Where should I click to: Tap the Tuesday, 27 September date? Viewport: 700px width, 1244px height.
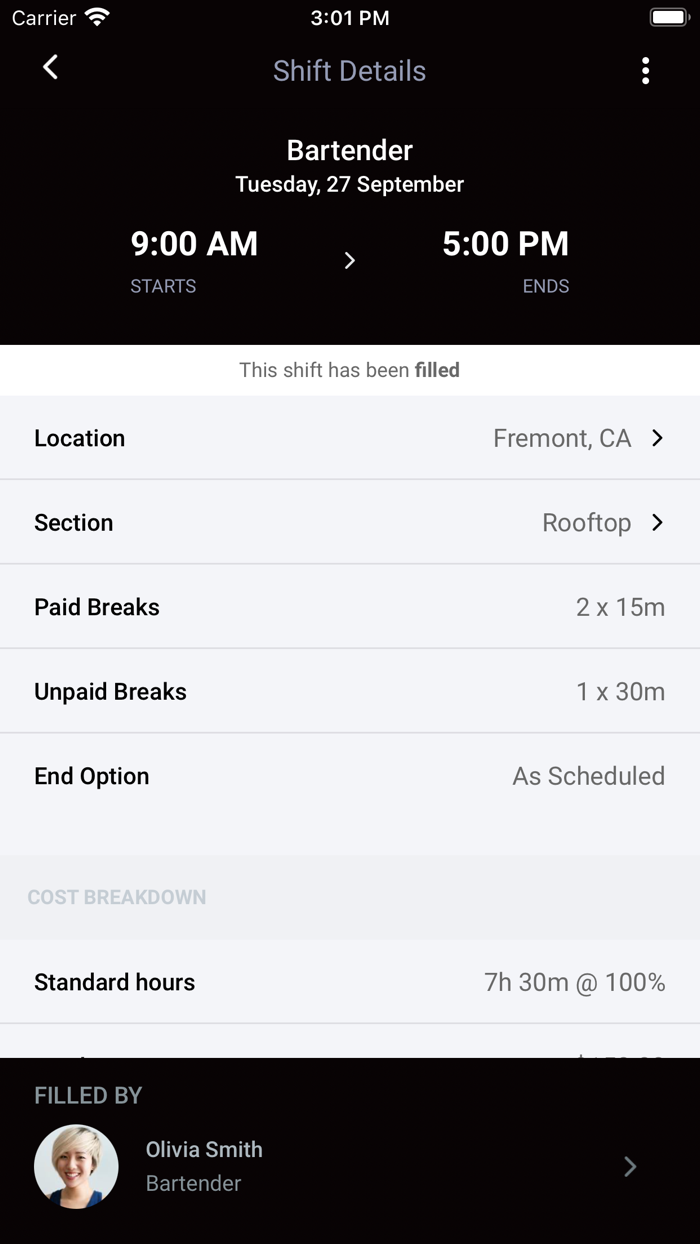pyautogui.click(x=349, y=185)
